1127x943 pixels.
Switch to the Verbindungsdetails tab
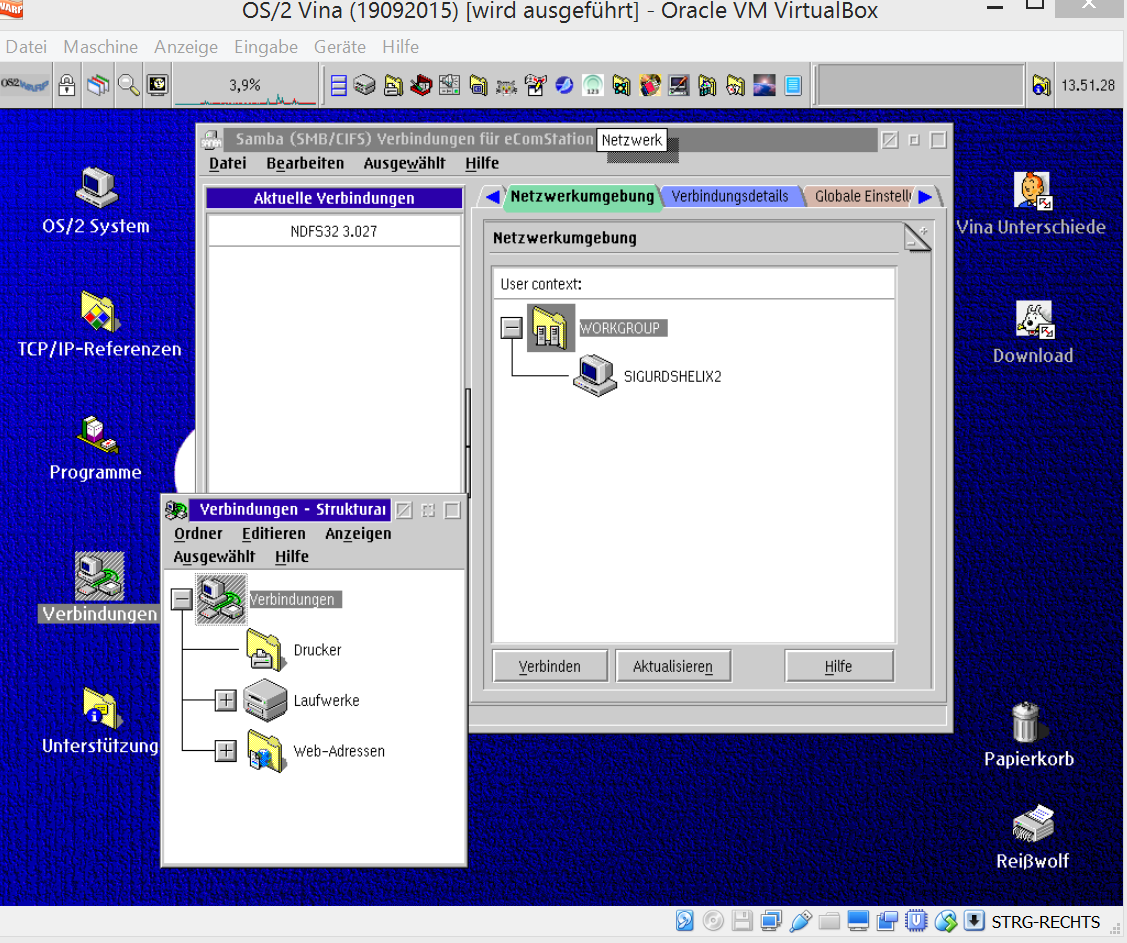[730, 196]
